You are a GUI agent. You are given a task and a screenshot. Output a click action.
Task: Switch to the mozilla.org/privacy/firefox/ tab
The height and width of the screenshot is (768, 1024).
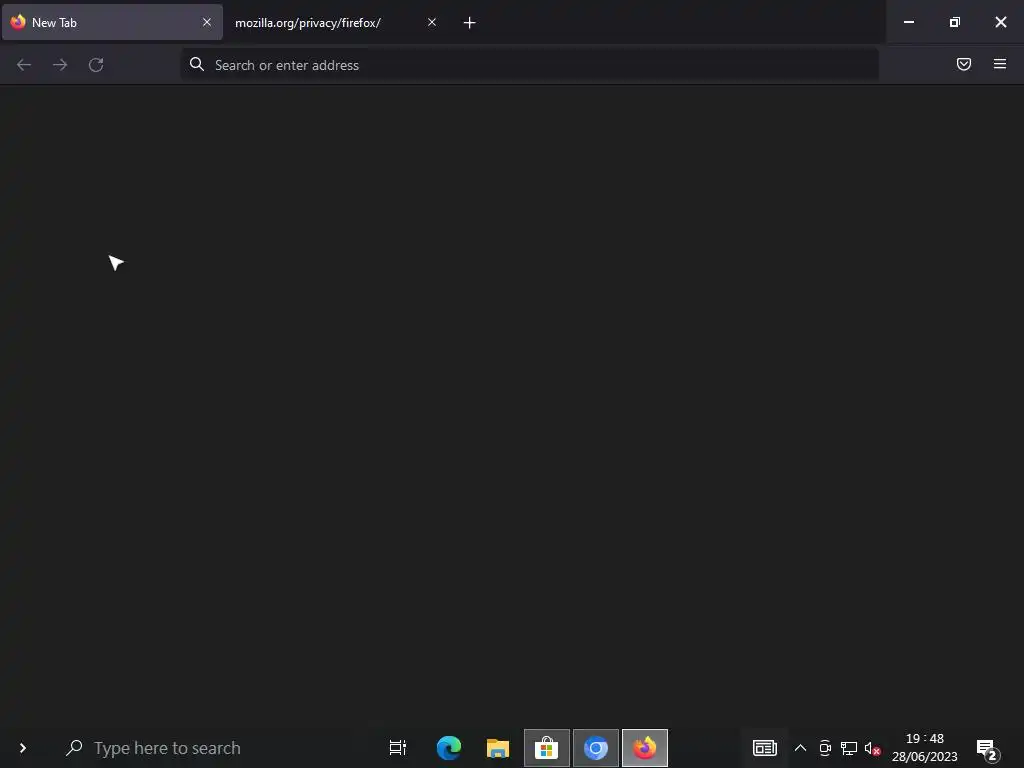click(x=334, y=22)
